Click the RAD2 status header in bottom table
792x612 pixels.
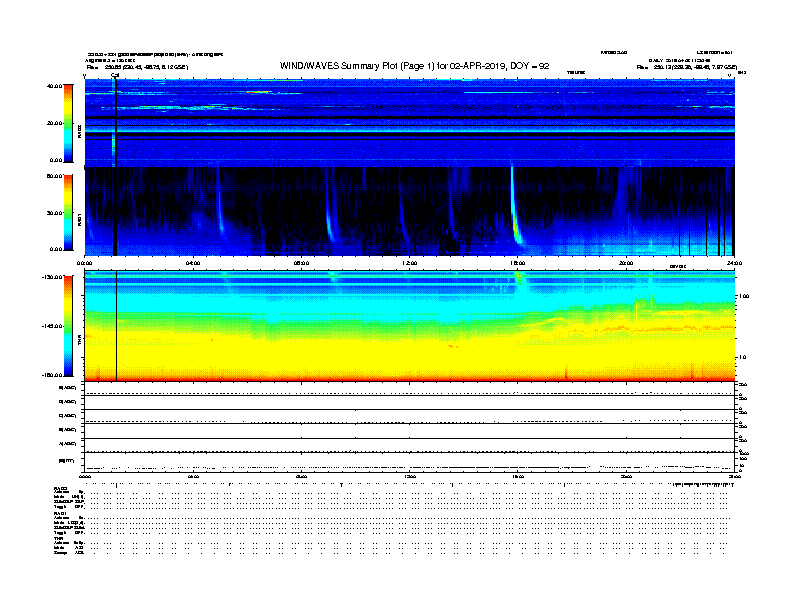tap(60, 488)
